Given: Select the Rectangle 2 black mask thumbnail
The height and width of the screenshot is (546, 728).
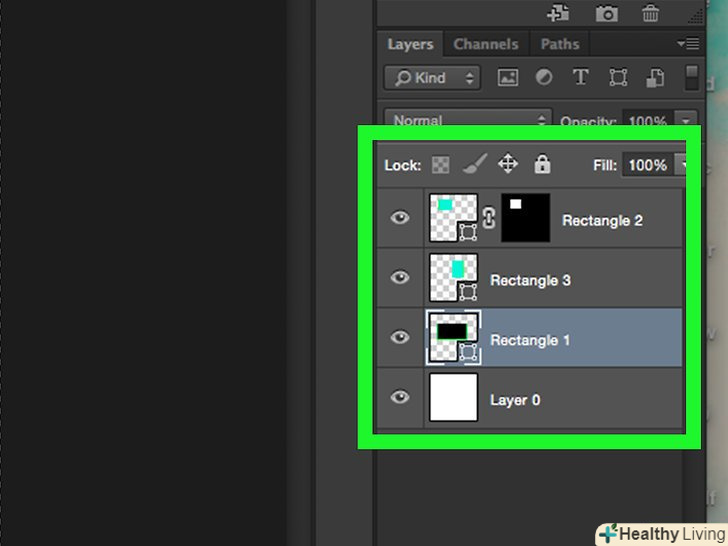Looking at the screenshot, I should 526,218.
